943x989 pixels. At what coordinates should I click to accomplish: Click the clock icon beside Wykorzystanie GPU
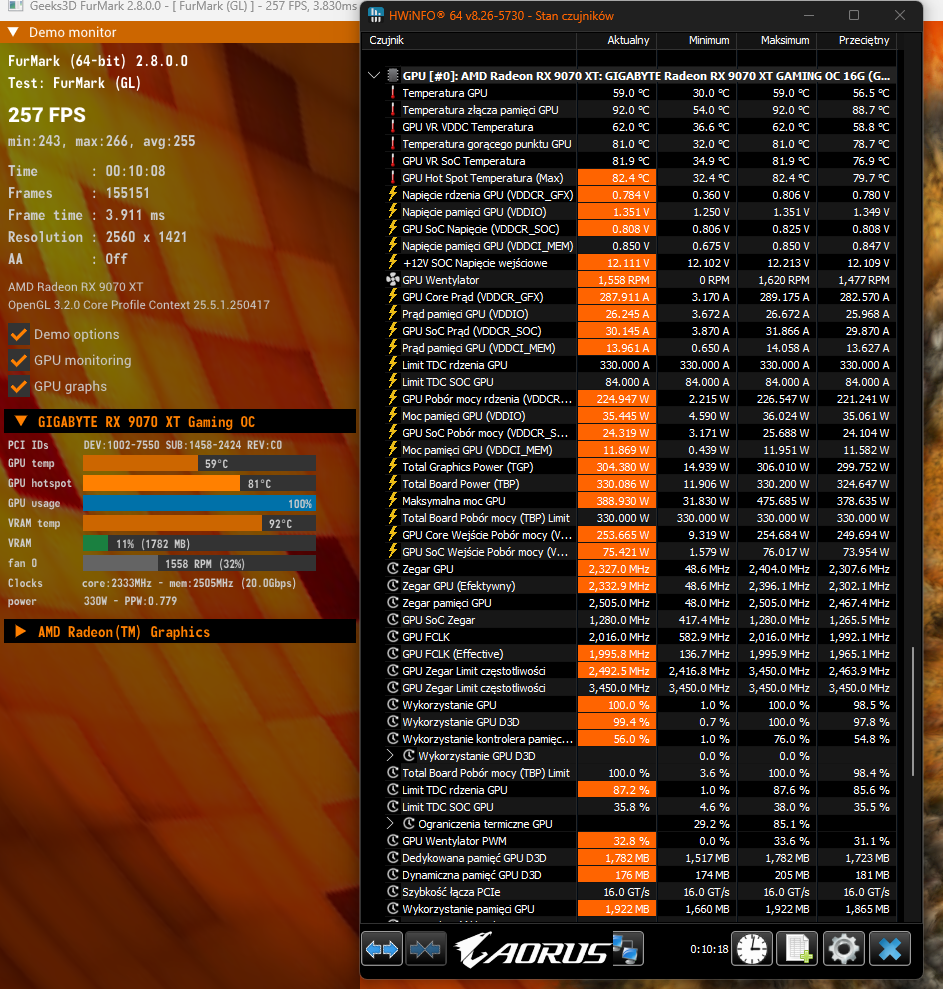(392, 705)
